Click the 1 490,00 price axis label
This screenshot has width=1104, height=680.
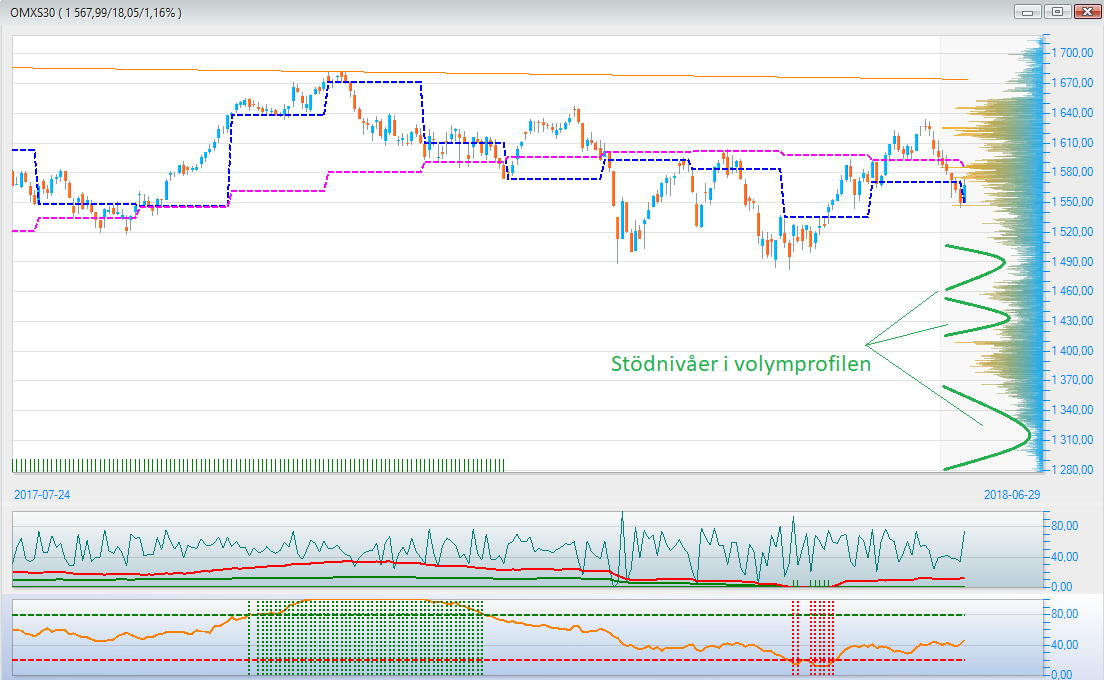click(1073, 261)
